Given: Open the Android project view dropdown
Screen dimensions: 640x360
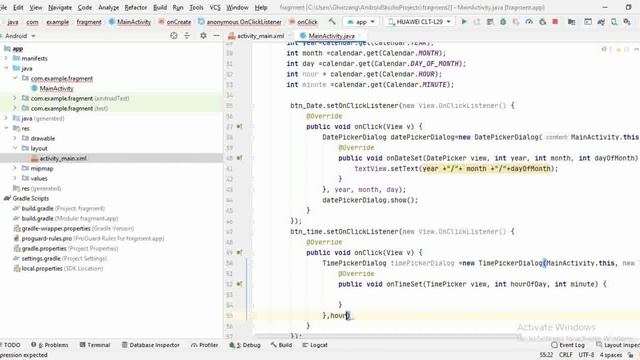Looking at the screenshot, I should pyautogui.click(x=19, y=36).
